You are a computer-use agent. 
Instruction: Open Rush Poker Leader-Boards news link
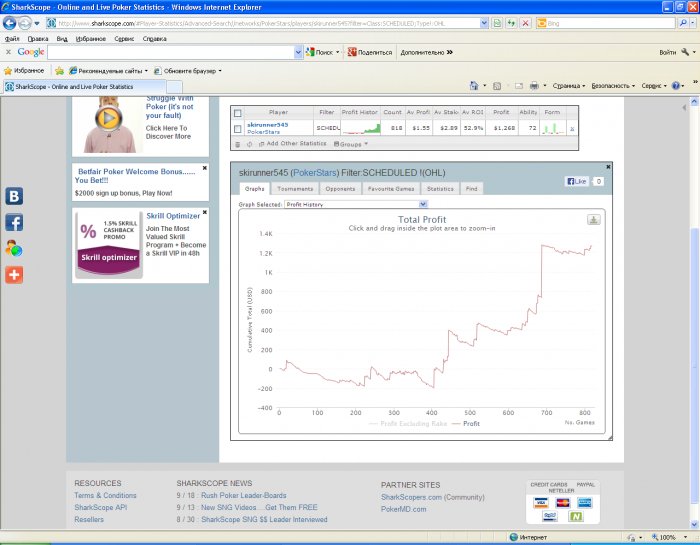coord(244,495)
